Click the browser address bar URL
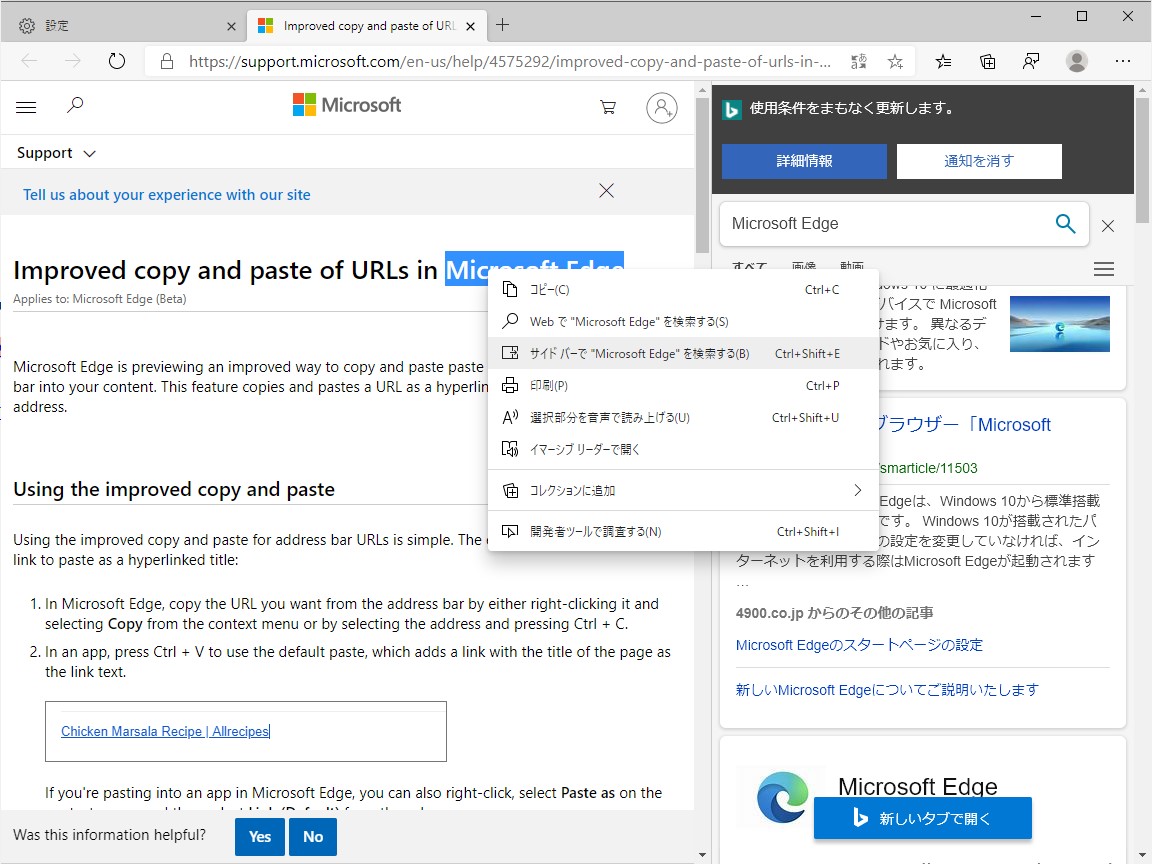The width and height of the screenshot is (1152, 864). 510,62
